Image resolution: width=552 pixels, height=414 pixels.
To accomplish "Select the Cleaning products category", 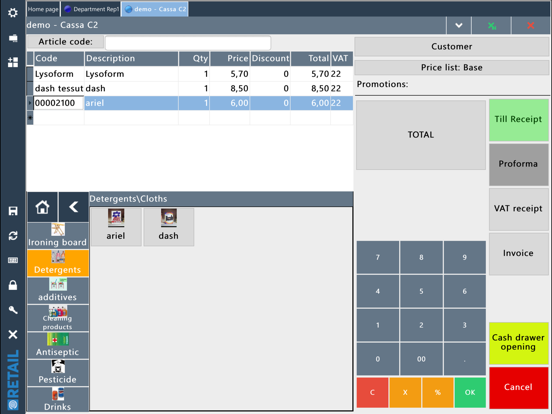I will tap(58, 318).
